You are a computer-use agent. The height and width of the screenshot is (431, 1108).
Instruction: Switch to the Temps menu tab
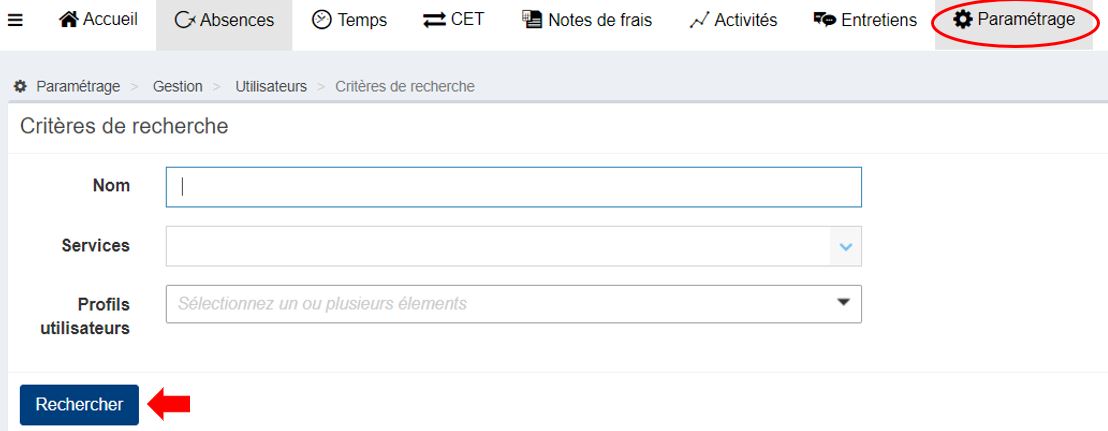350,20
